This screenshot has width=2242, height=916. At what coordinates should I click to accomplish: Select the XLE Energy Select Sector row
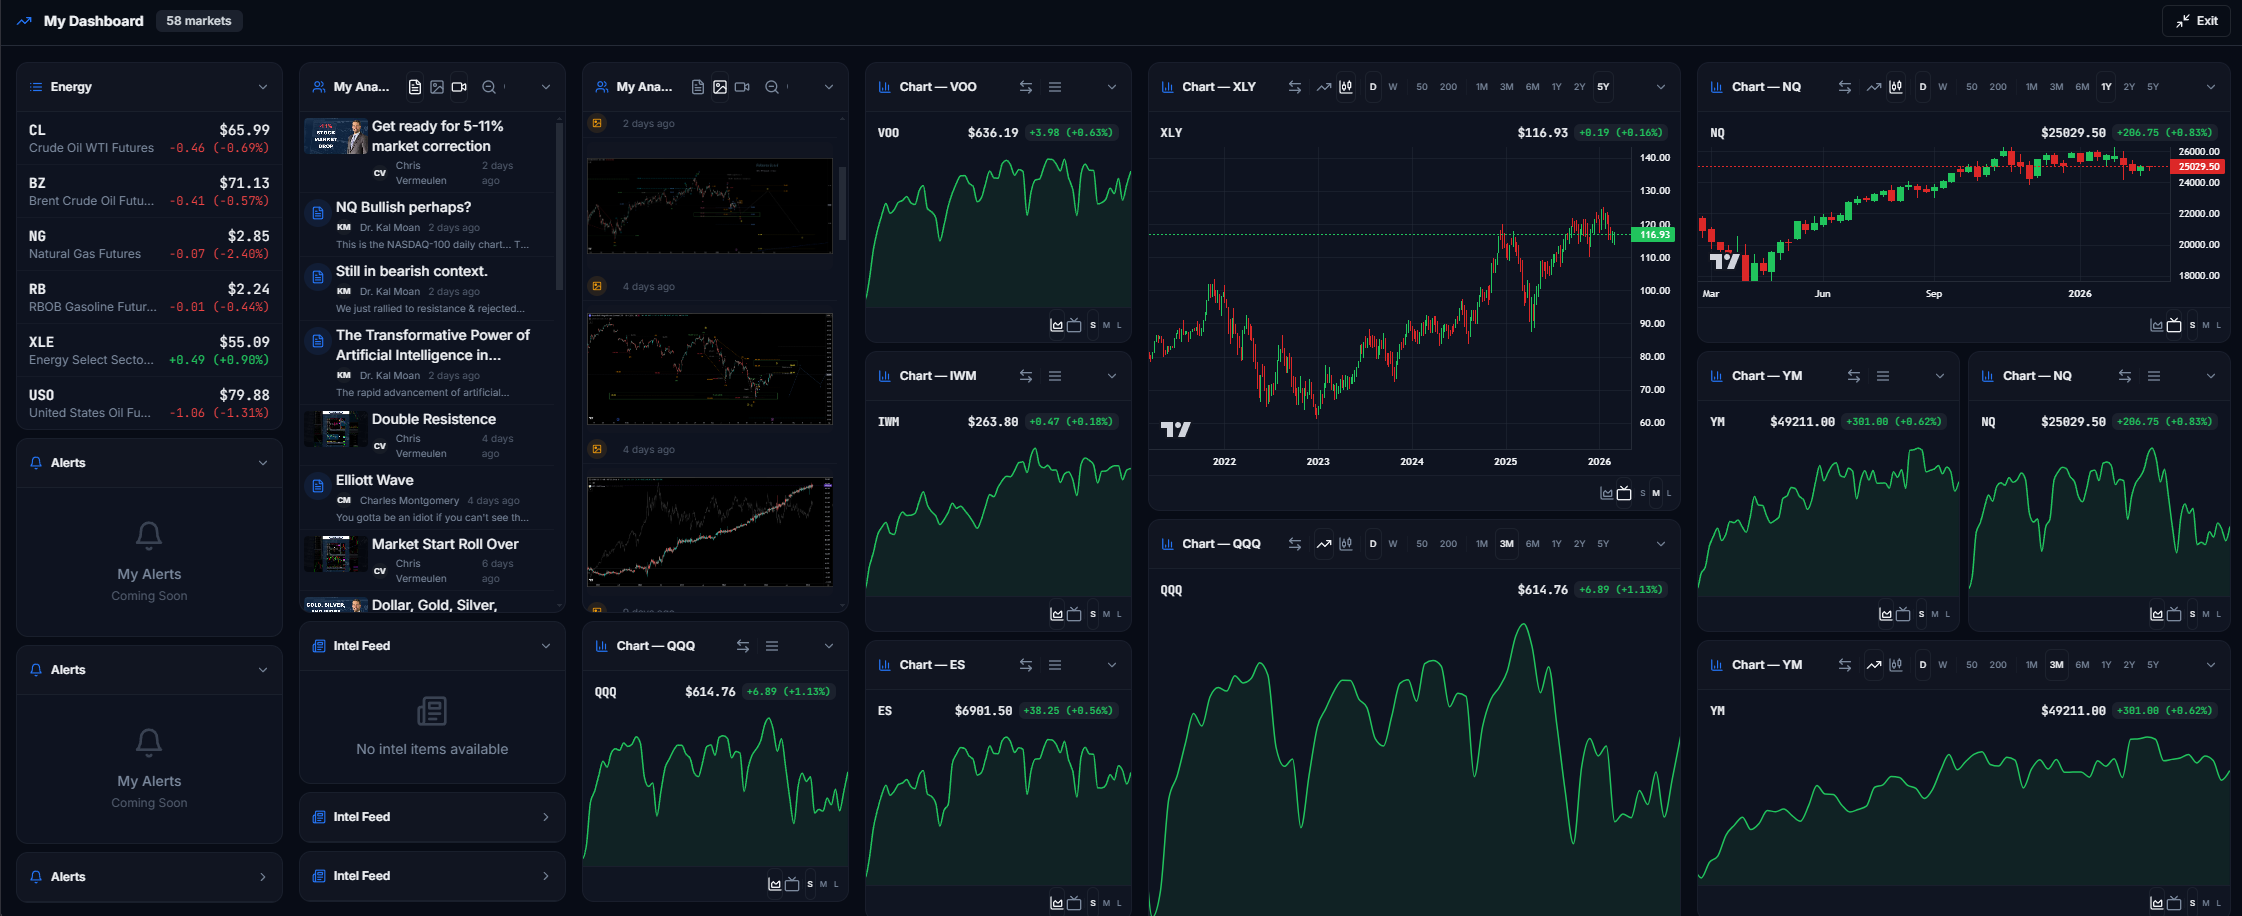point(149,350)
